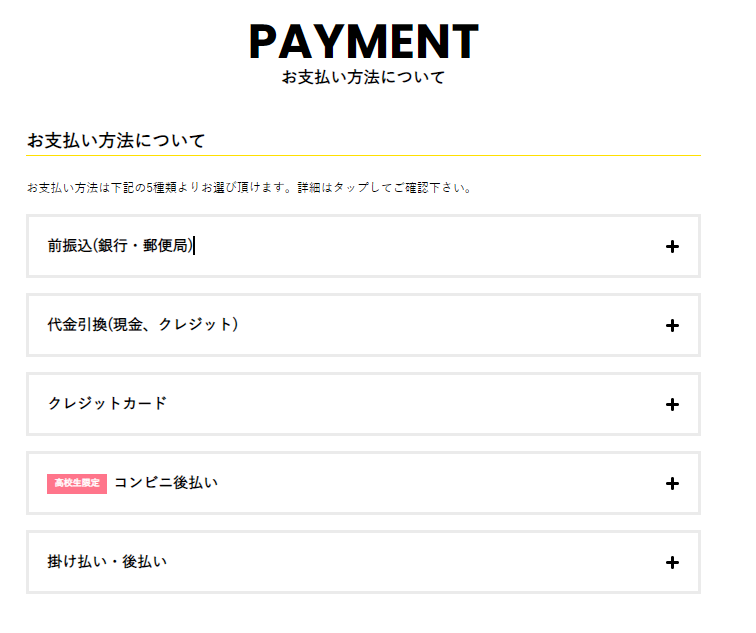Click the (銀行・郵便局) text
The height and width of the screenshot is (633, 756).
(142, 246)
